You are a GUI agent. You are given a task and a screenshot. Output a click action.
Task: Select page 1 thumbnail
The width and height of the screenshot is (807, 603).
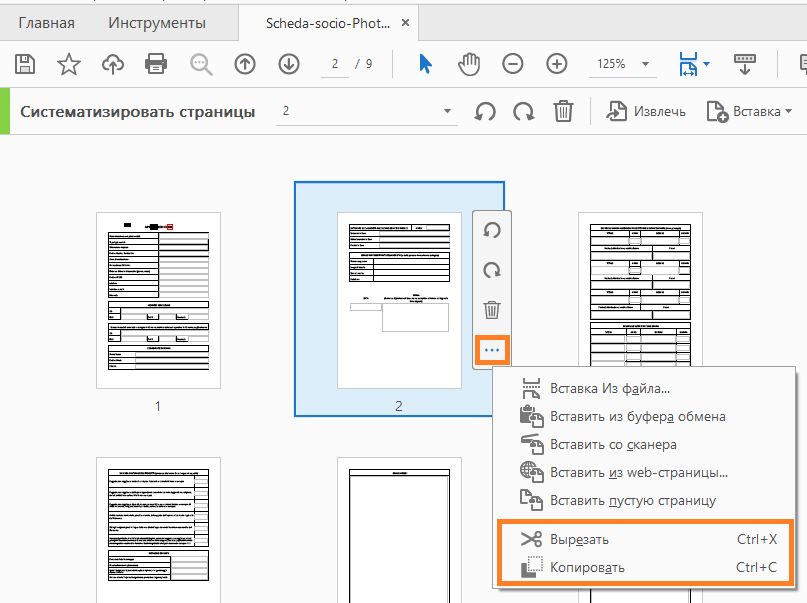(x=158, y=300)
